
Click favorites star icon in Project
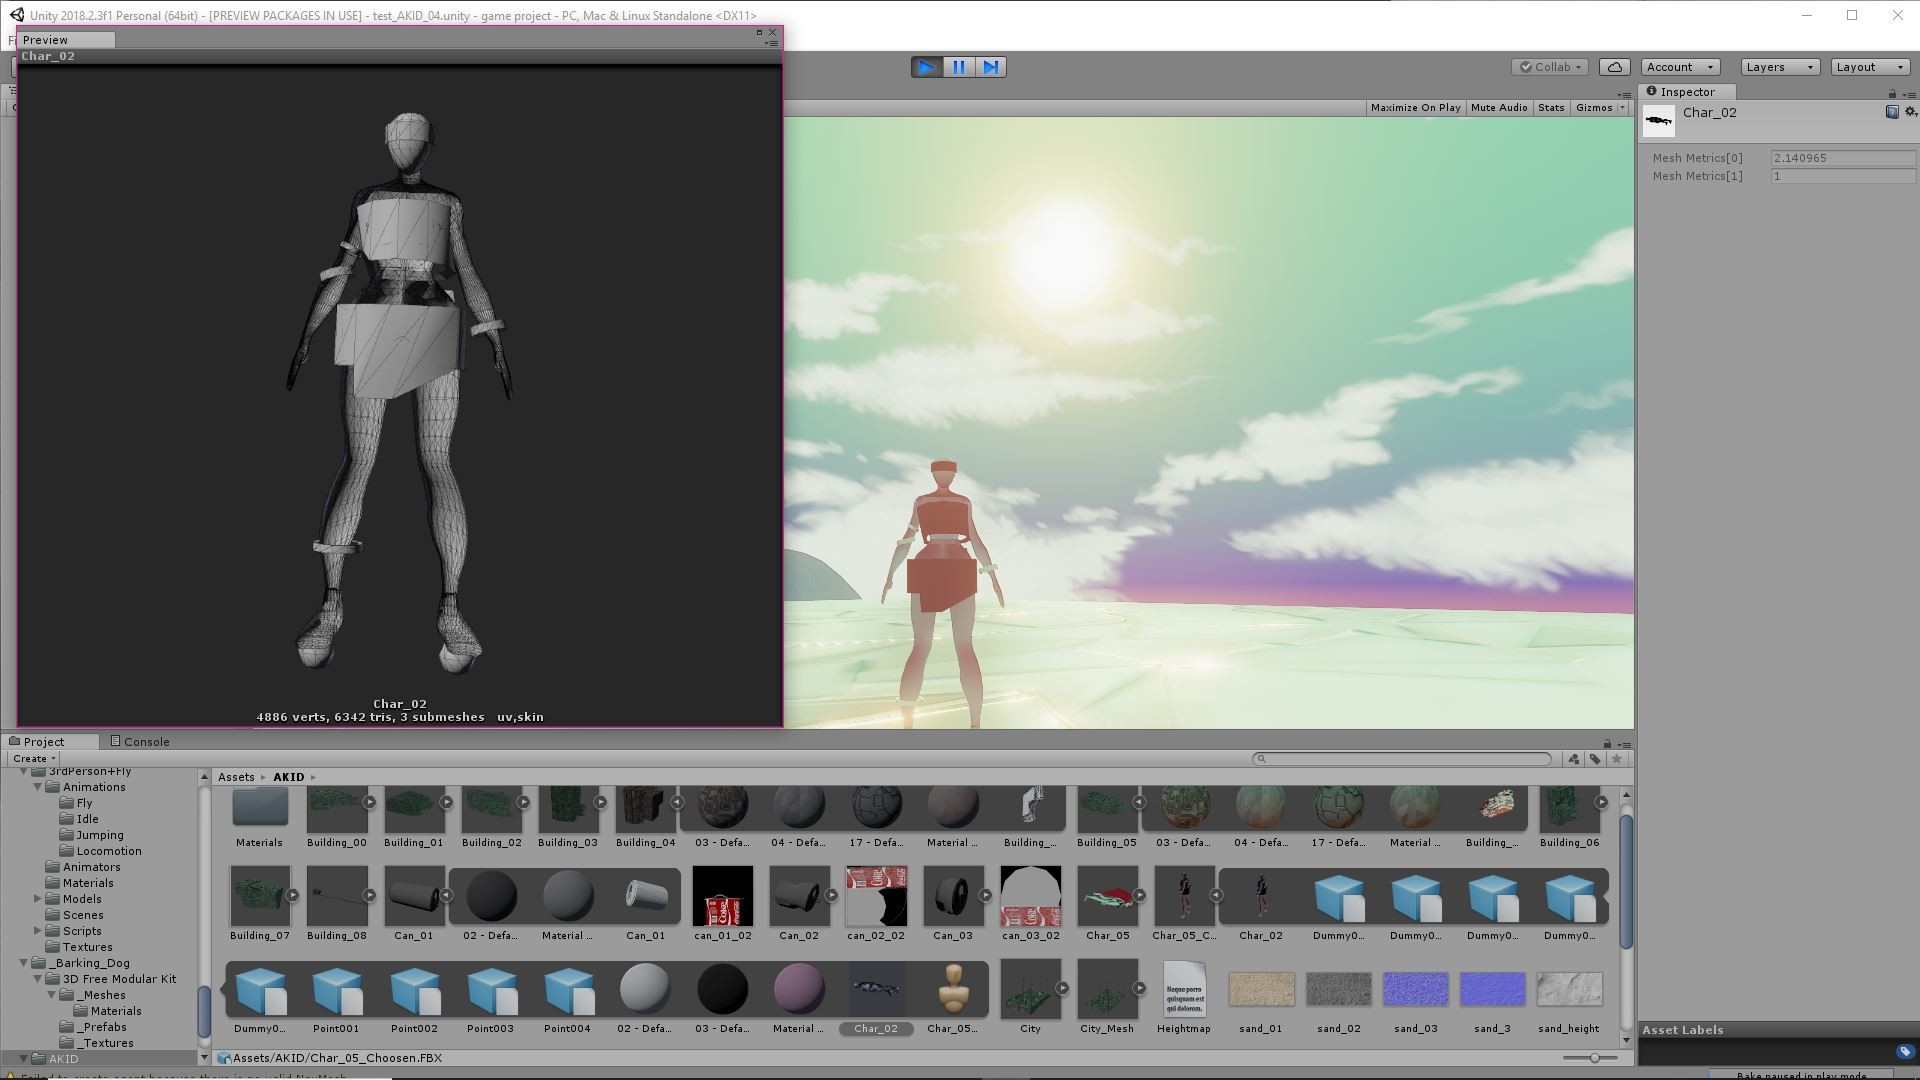[x=1616, y=759]
